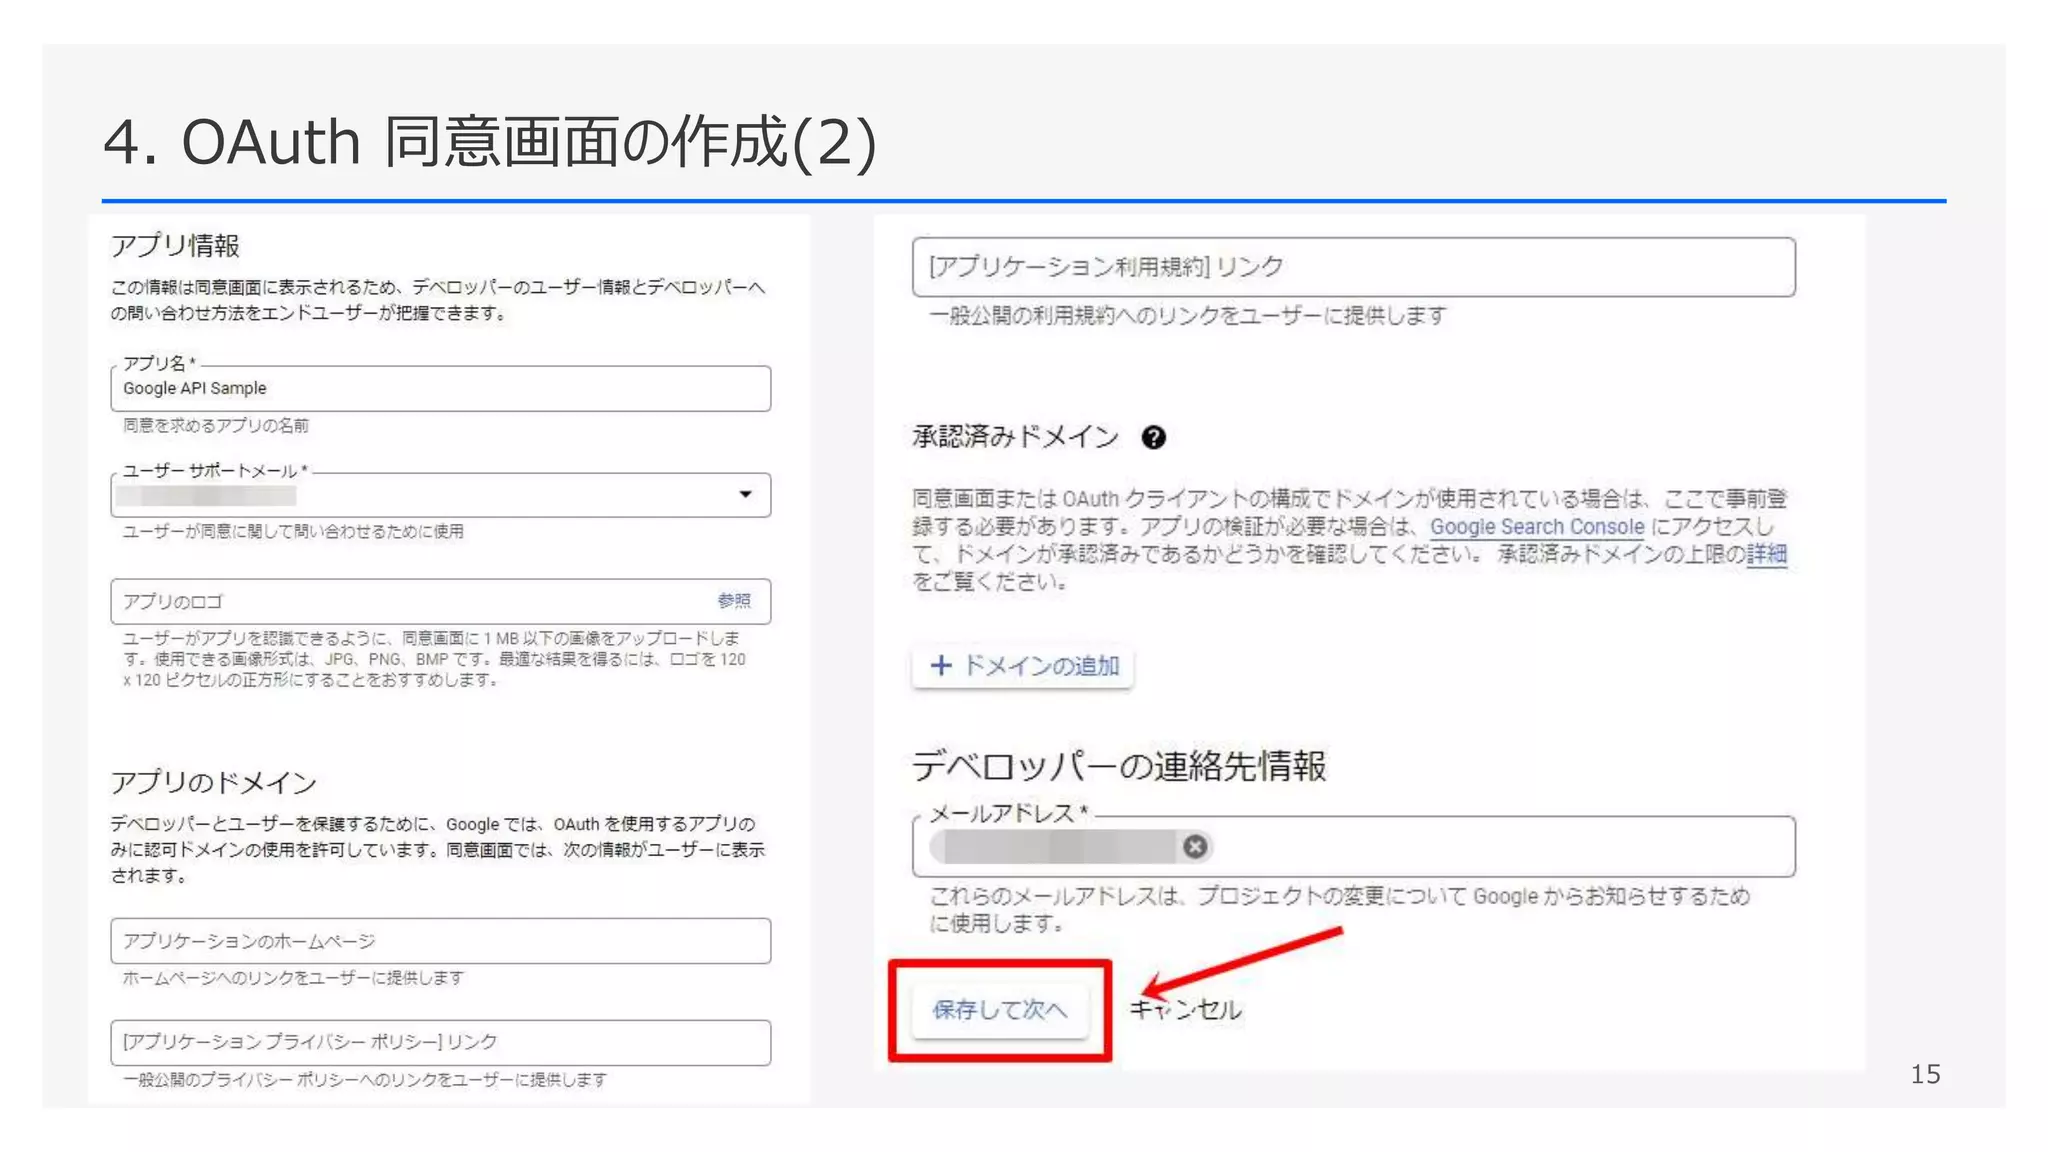The width and height of the screenshot is (2048, 1152).
Task: Click the slide page number 15
Action: 1925,1074
